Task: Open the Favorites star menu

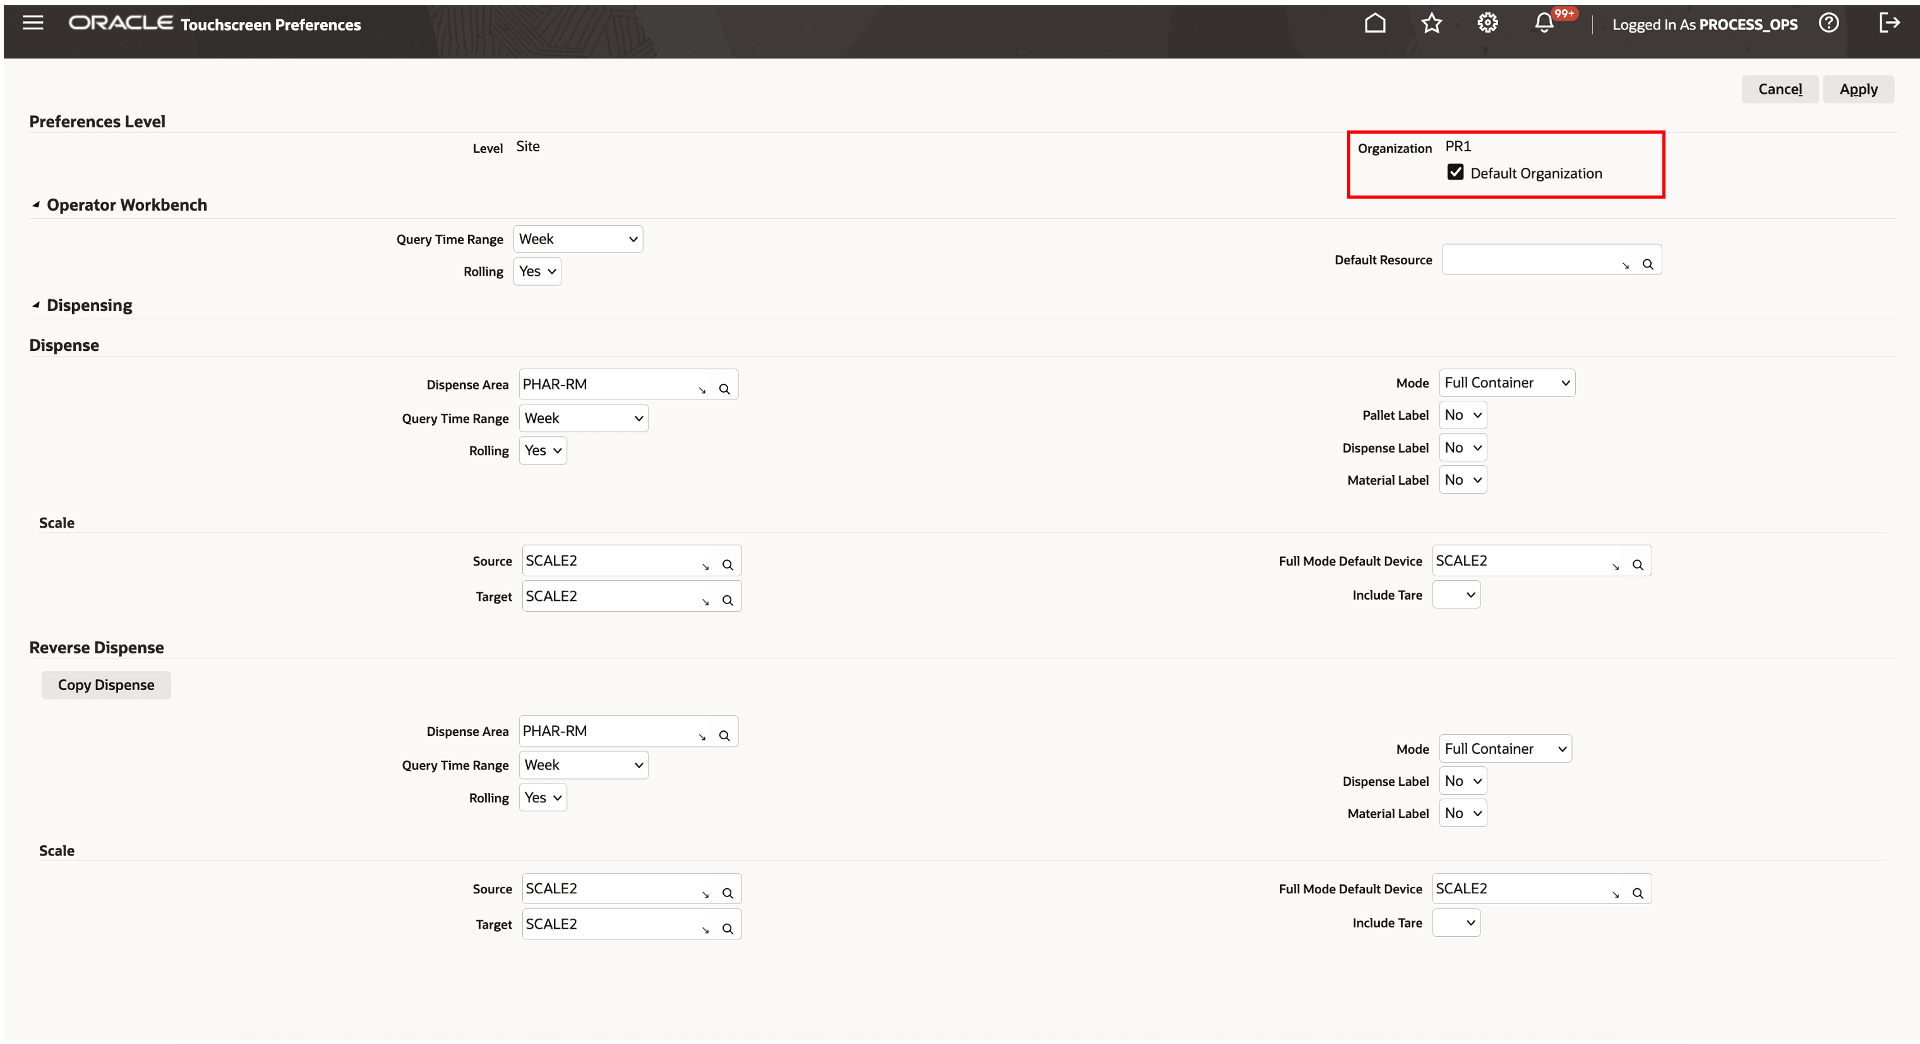Action: [1431, 23]
